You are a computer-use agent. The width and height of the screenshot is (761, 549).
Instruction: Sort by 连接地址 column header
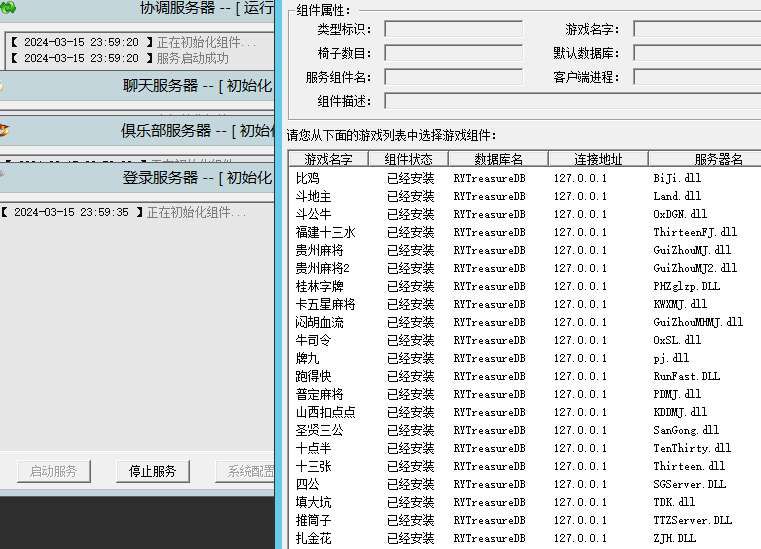[x=598, y=159]
